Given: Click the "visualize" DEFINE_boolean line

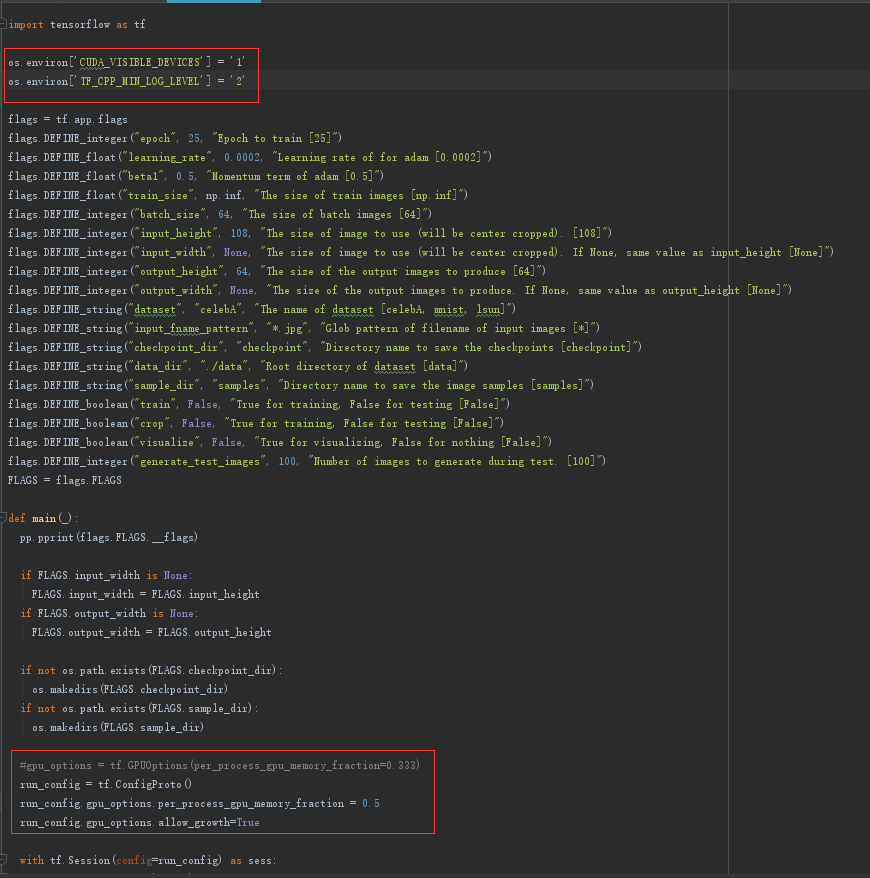Looking at the screenshot, I should point(280,443).
